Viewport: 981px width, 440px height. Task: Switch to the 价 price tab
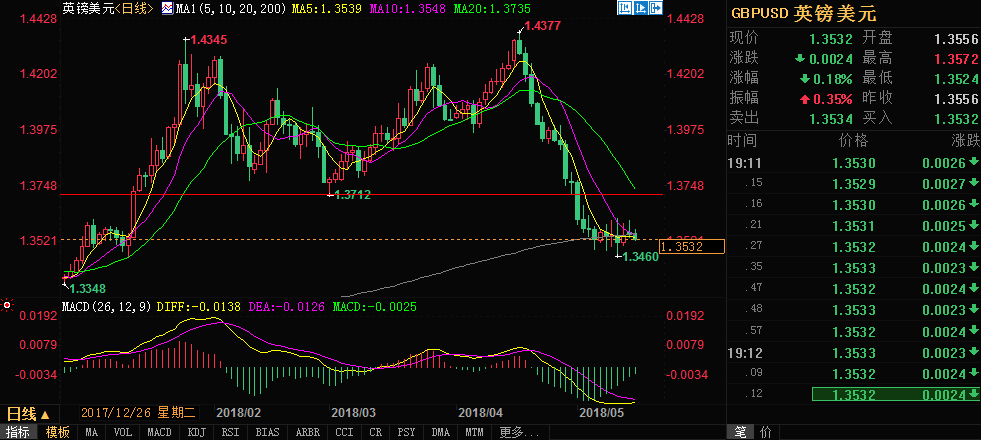tap(766, 432)
